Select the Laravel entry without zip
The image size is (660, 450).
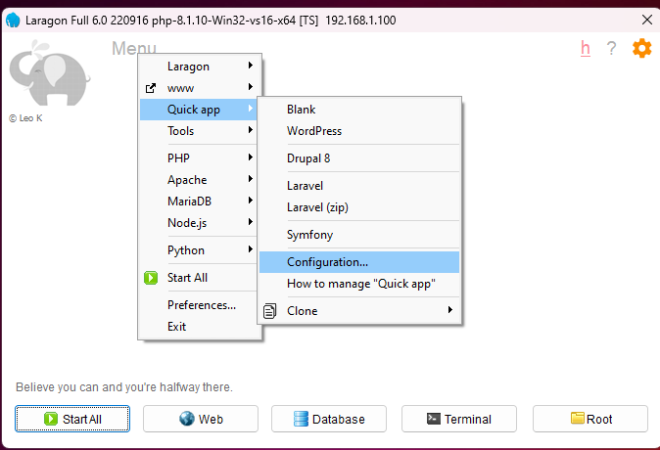pos(359,186)
